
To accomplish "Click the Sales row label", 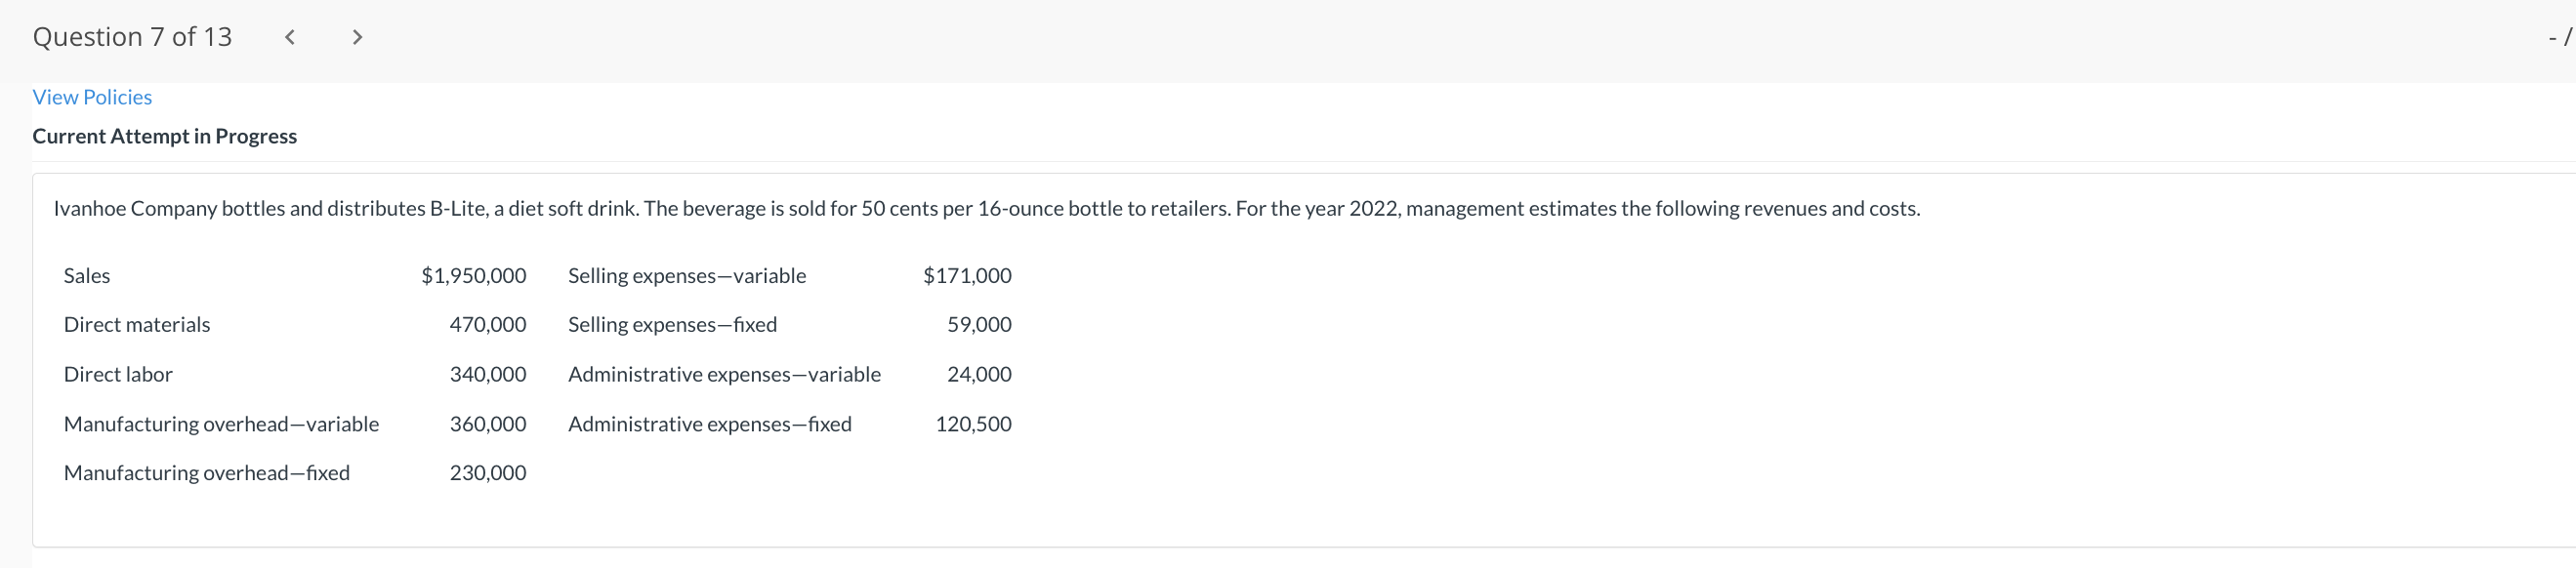I will 87,276.
